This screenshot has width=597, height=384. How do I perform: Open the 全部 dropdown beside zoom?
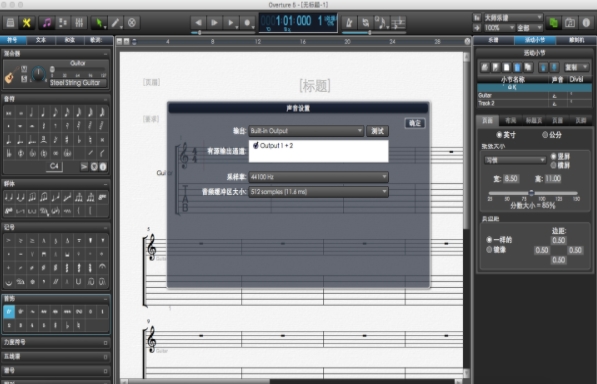tap(529, 28)
